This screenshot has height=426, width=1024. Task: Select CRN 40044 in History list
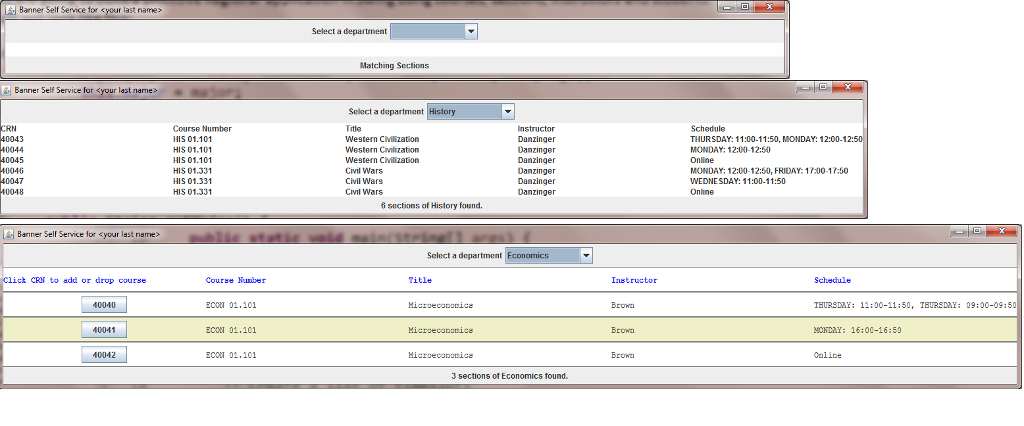coord(12,150)
